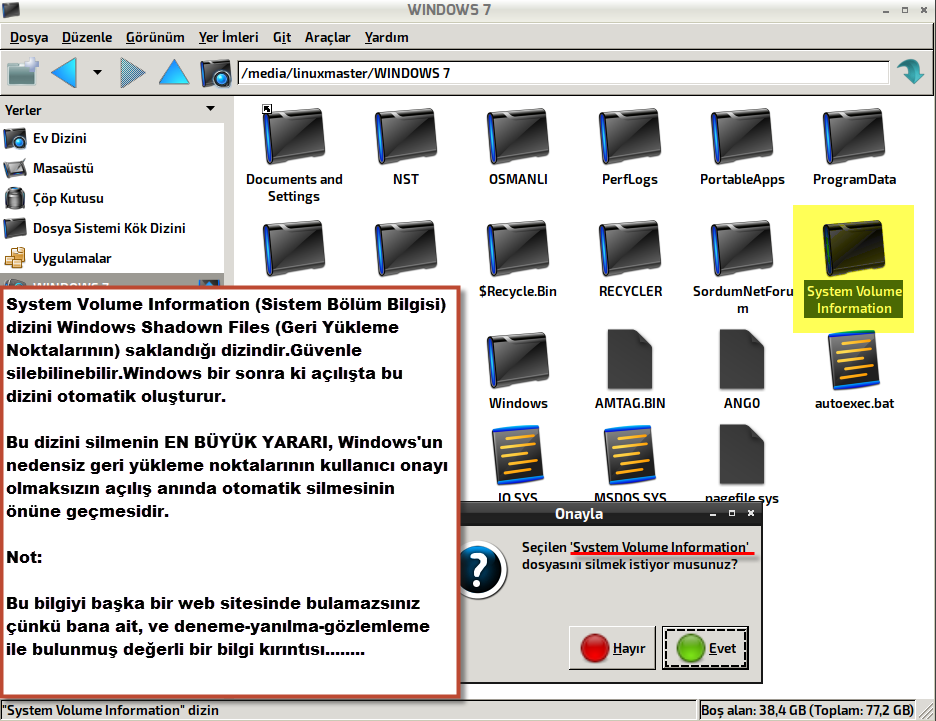Select the NST folder
This screenshot has width=936, height=721.
tap(405, 146)
